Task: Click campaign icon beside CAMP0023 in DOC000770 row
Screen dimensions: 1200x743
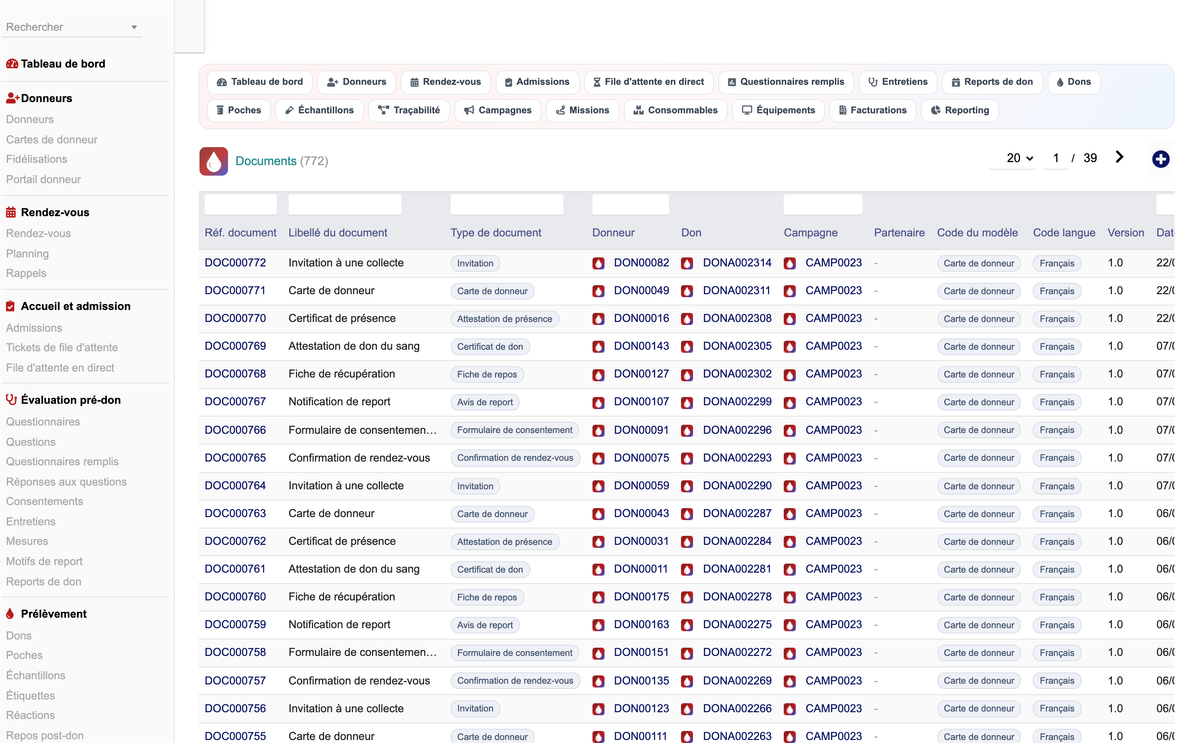Action: [790, 319]
